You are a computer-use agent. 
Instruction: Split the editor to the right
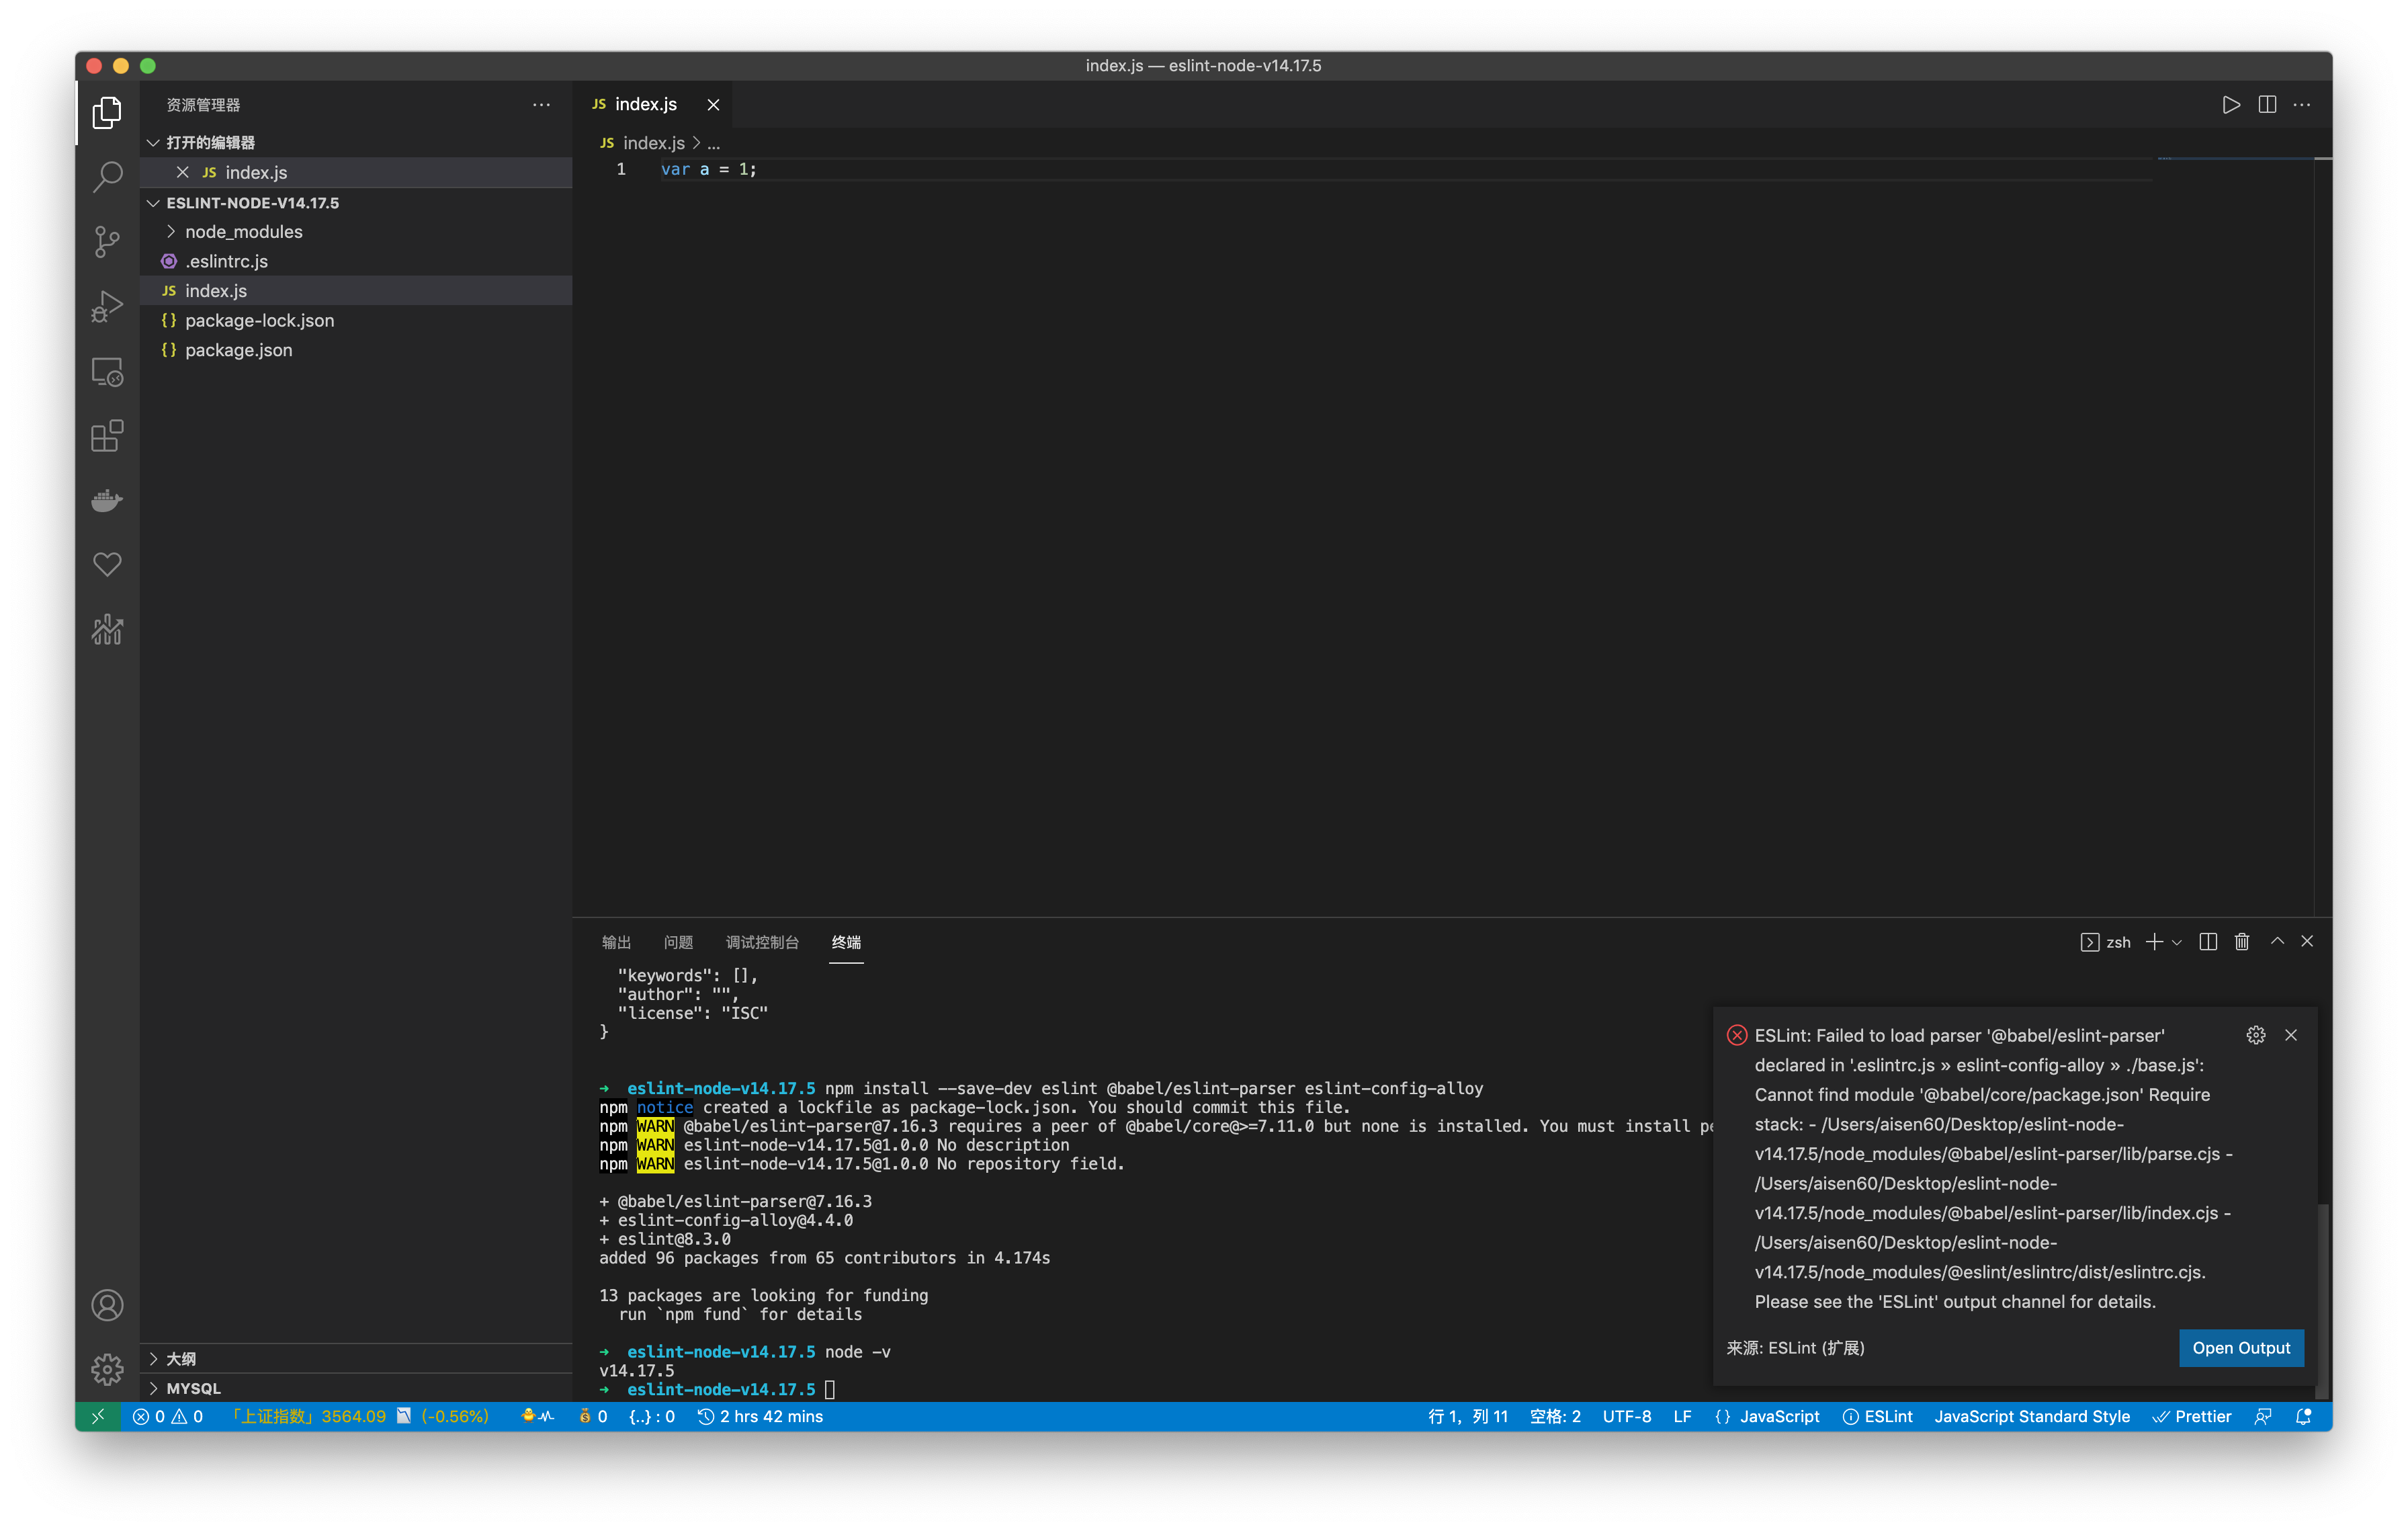(2267, 105)
